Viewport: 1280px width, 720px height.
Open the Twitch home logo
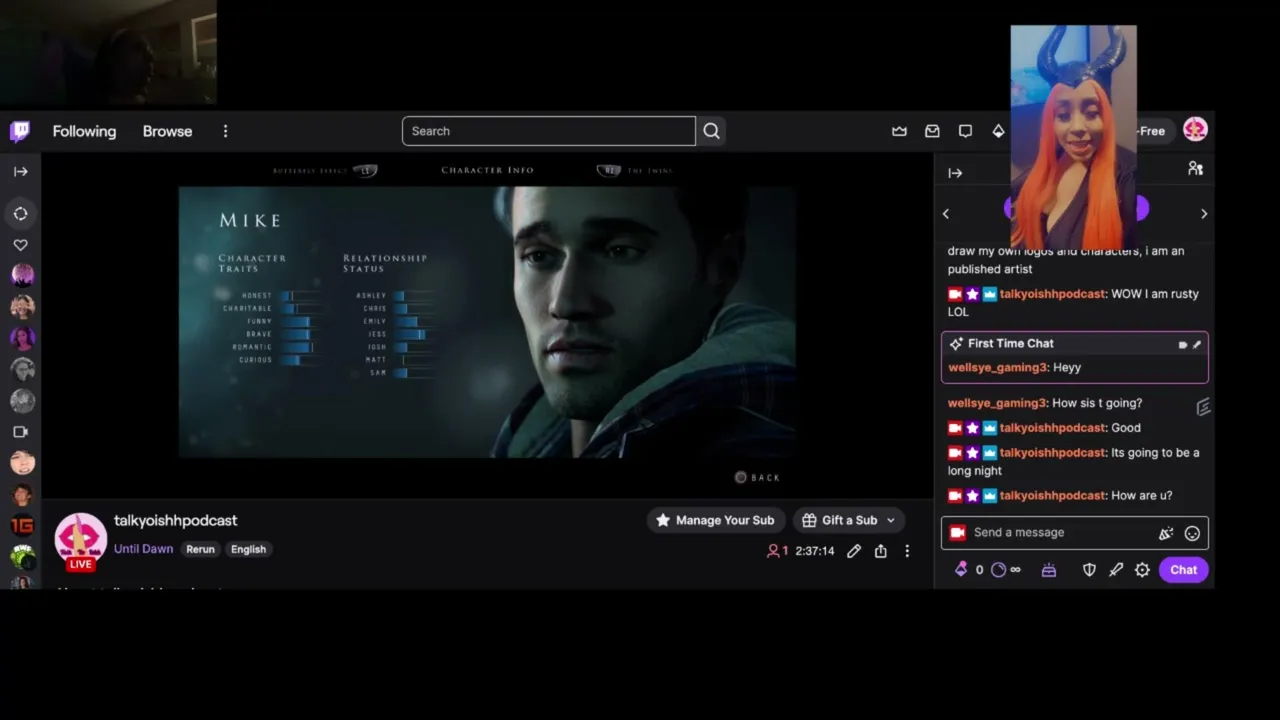click(x=20, y=131)
